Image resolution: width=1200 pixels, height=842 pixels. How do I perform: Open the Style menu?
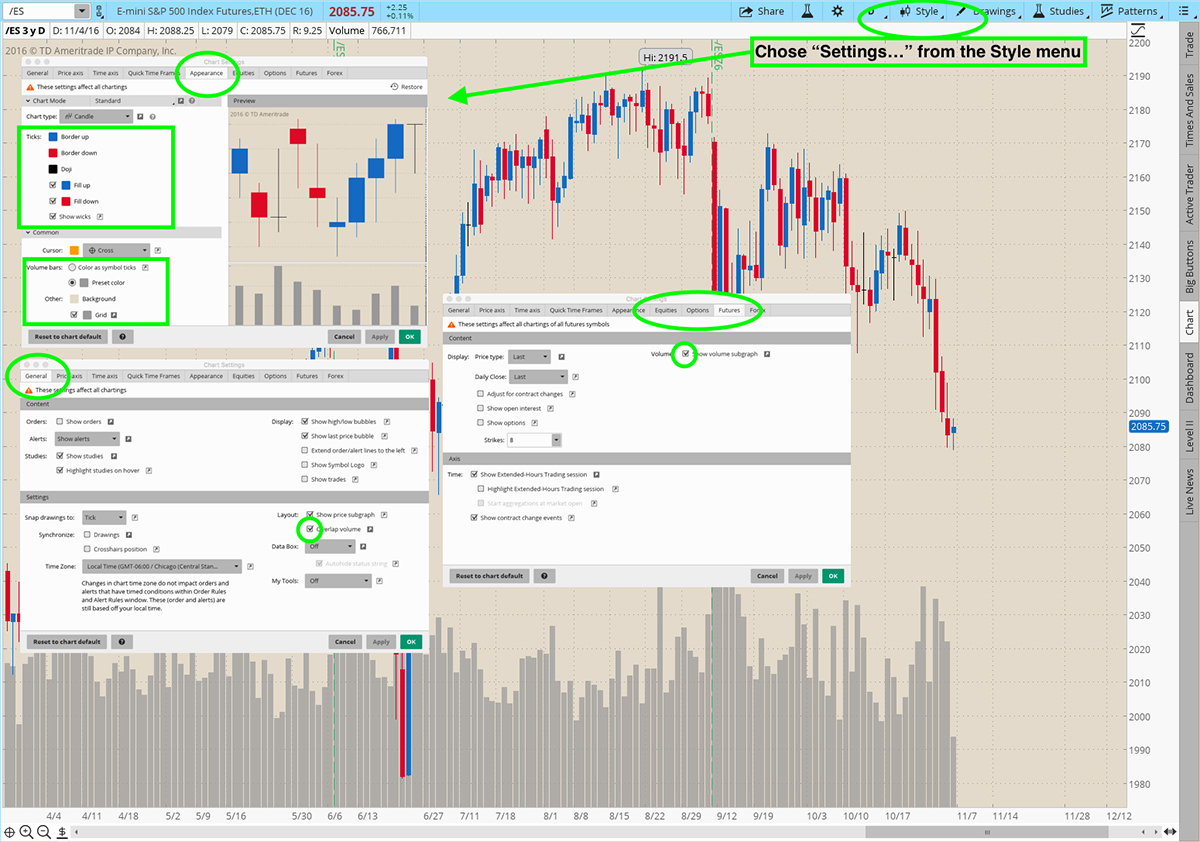918,12
